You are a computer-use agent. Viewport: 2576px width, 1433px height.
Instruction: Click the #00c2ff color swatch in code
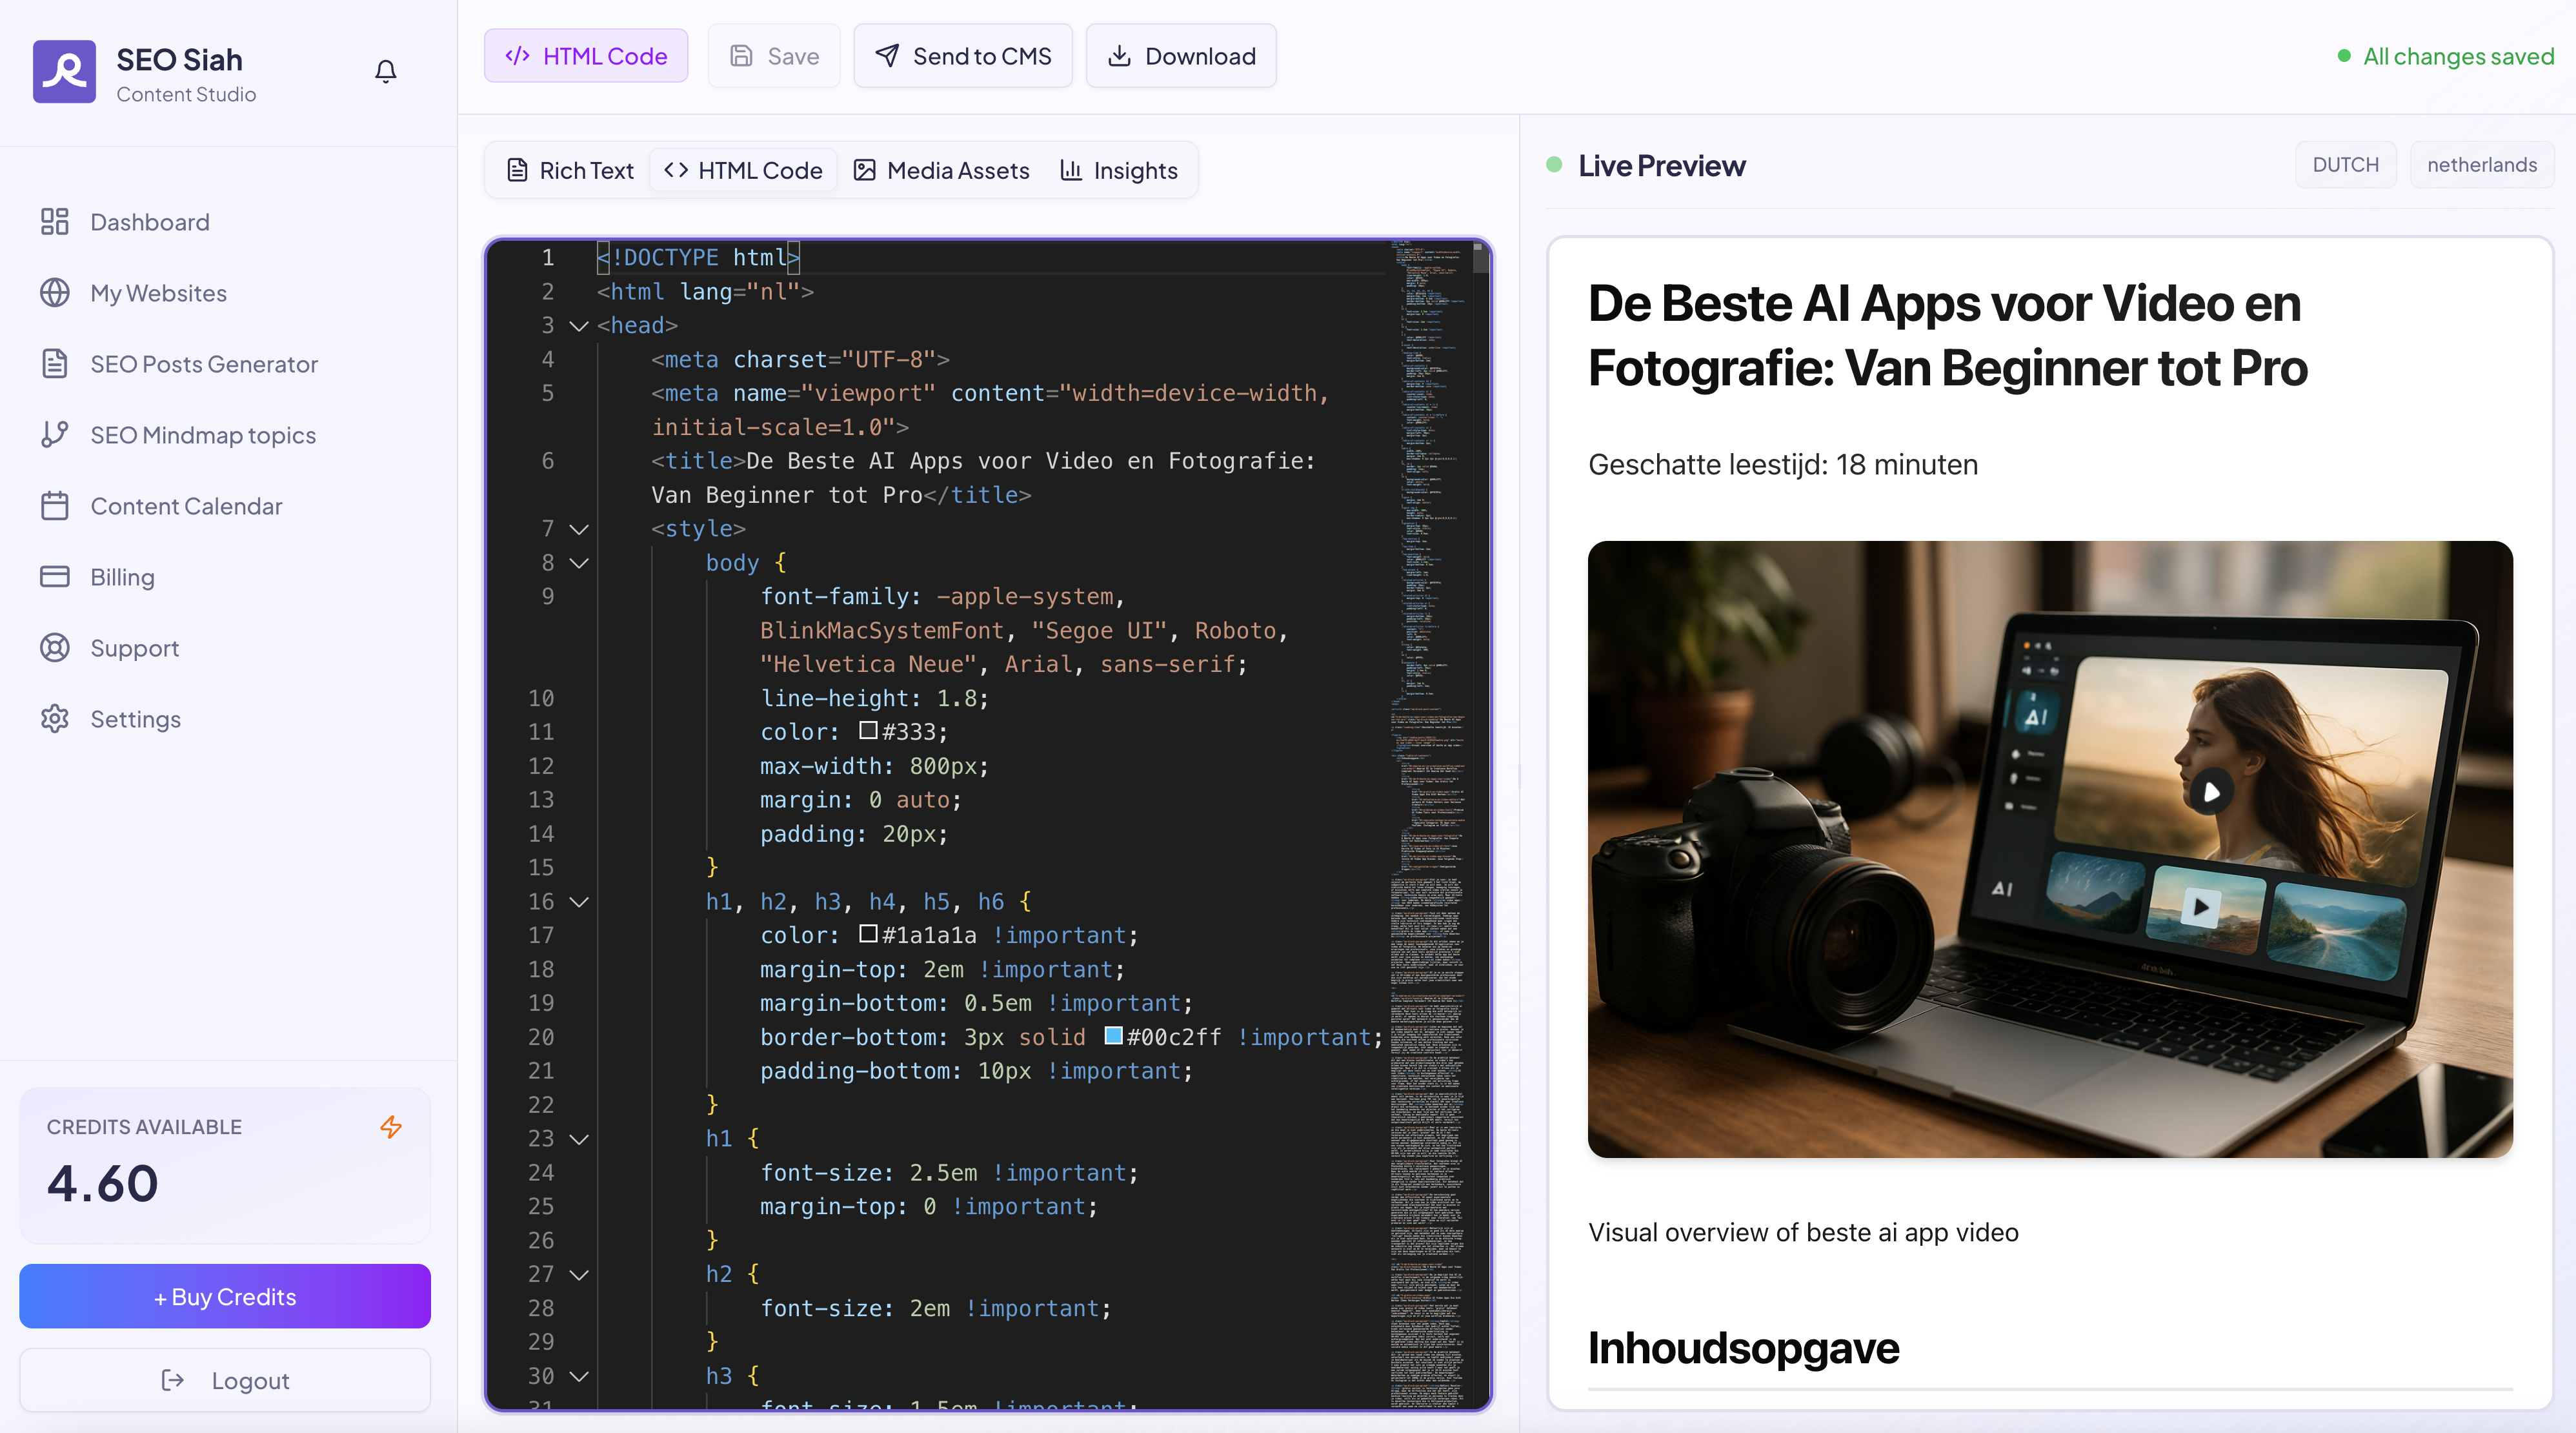point(1112,1036)
